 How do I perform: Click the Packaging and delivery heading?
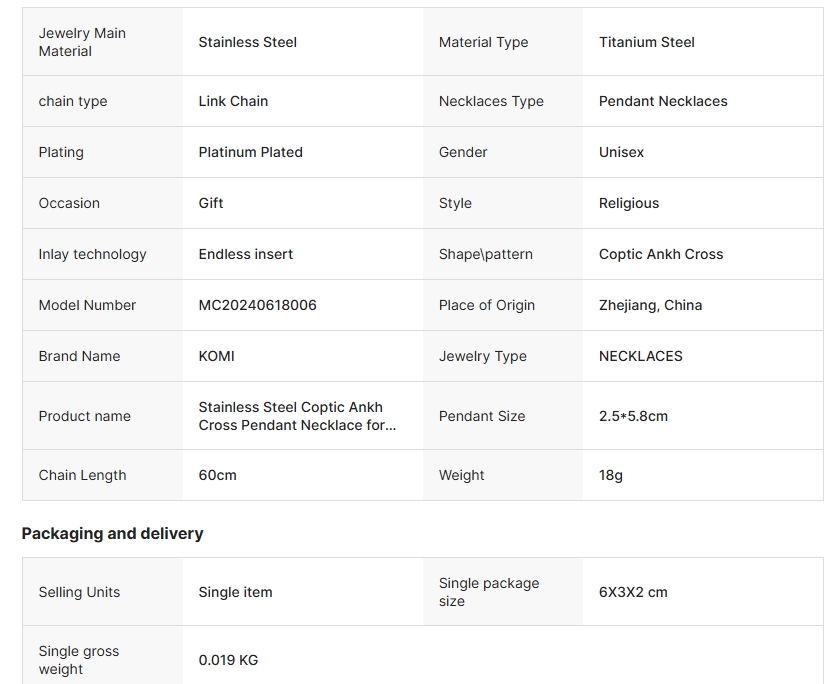point(112,533)
